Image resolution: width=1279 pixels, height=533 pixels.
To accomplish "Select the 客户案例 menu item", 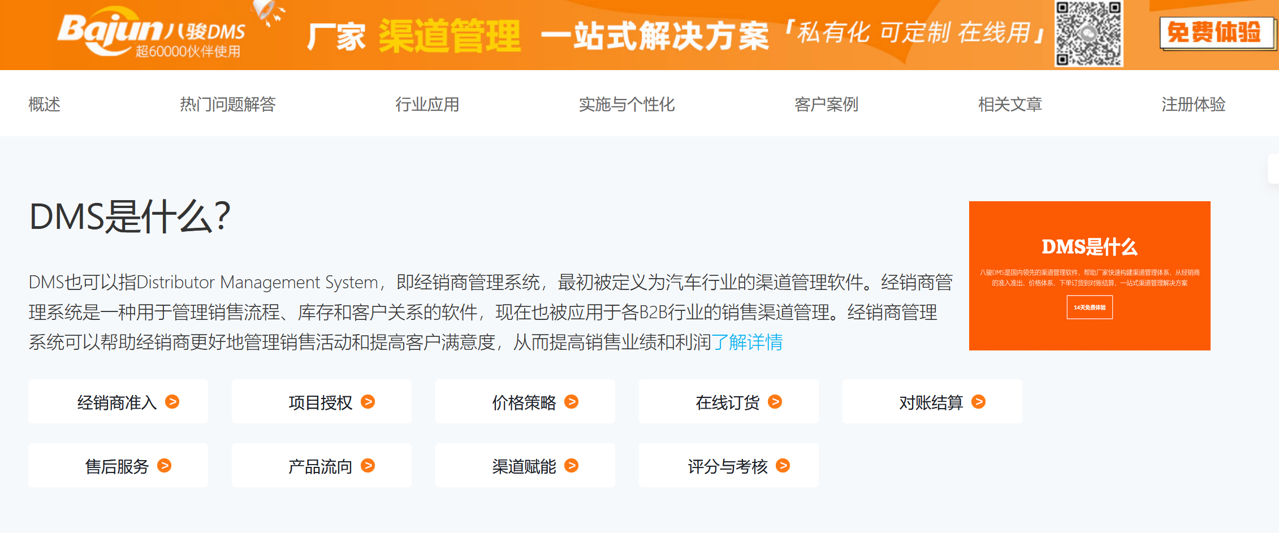I will pyautogui.click(x=826, y=104).
